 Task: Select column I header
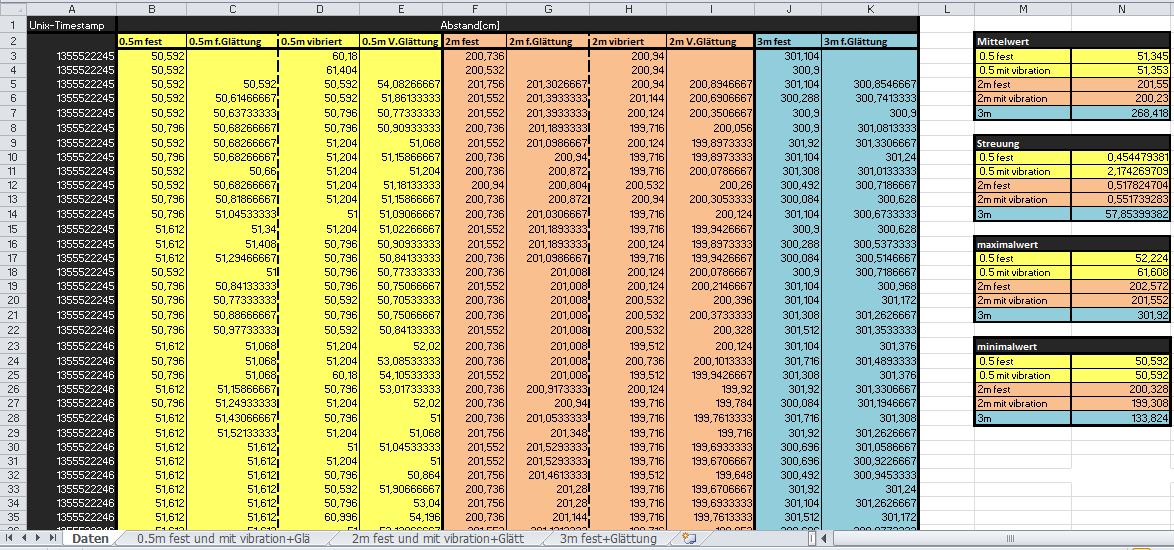click(x=711, y=8)
